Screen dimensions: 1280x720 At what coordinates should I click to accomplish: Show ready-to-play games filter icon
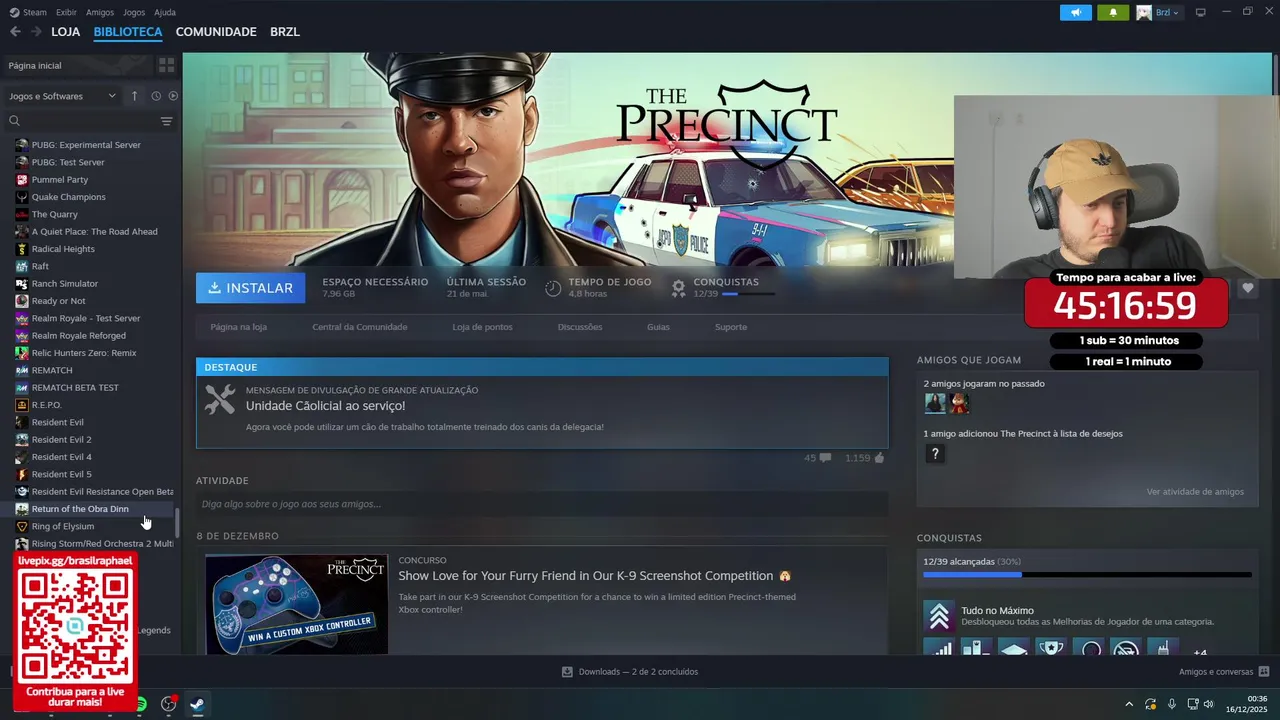coord(173,96)
